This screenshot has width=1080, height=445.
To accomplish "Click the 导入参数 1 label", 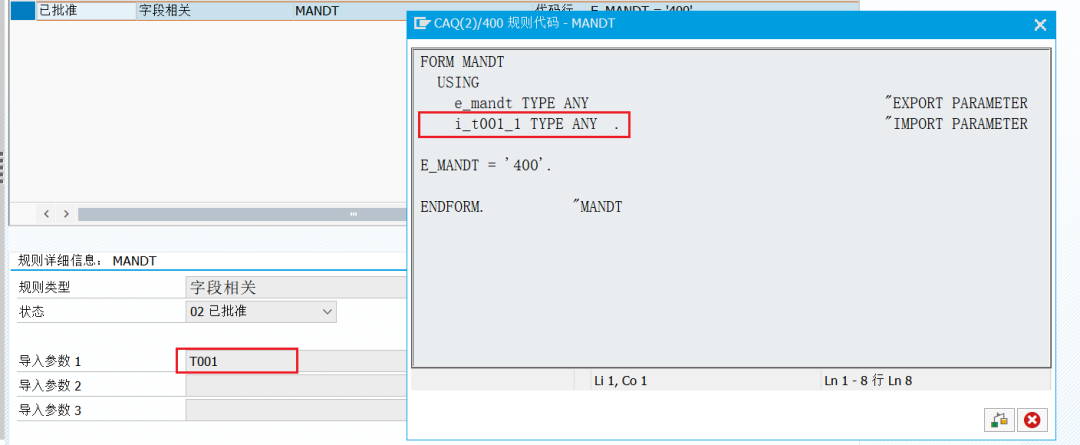I will click(50, 362).
